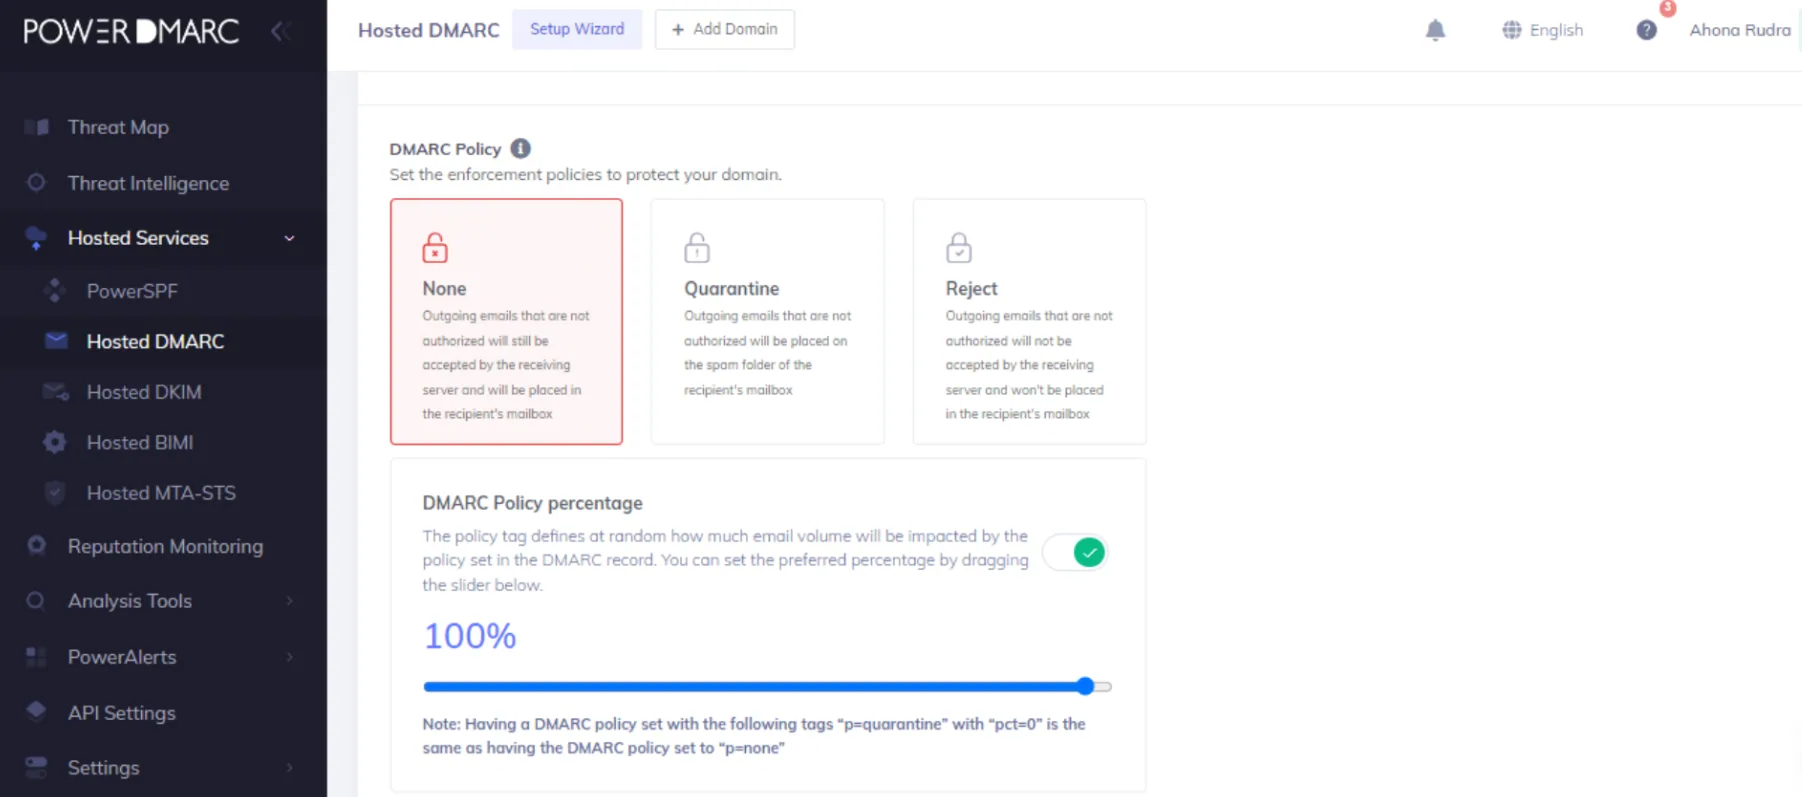Viewport: 1802px width, 797px height.
Task: Open notifications bell icon
Action: [1435, 30]
